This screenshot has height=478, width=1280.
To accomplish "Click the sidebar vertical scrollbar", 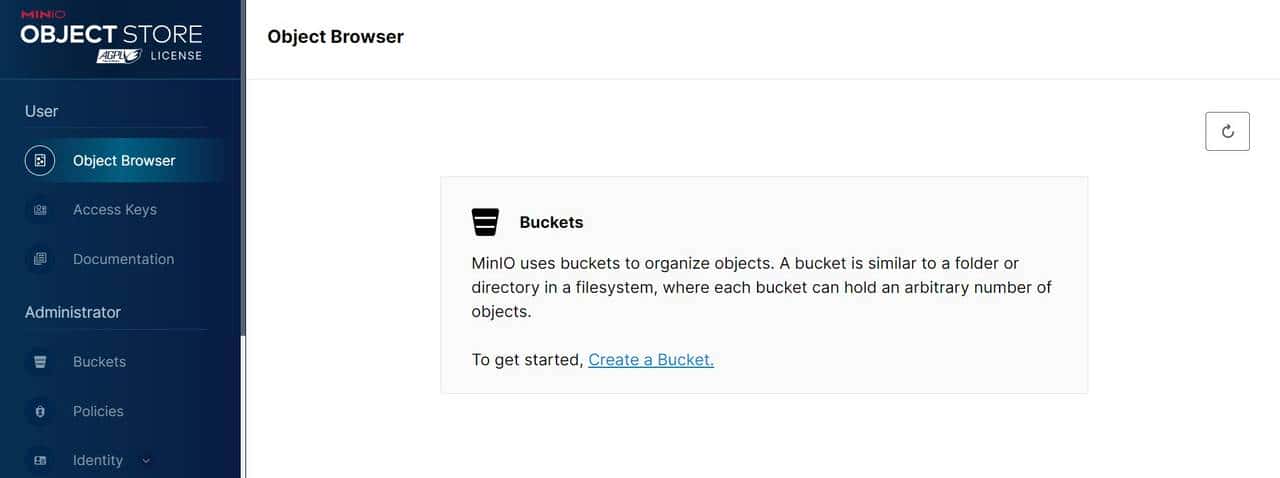I will tap(242, 400).
